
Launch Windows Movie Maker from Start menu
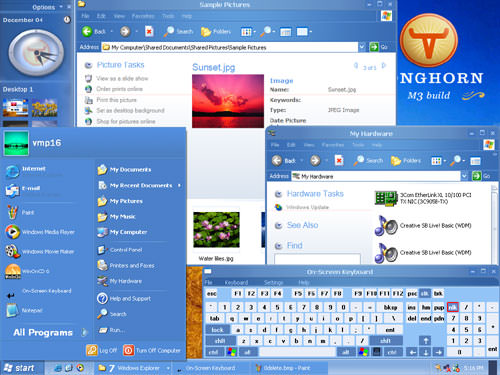[x=40, y=252]
